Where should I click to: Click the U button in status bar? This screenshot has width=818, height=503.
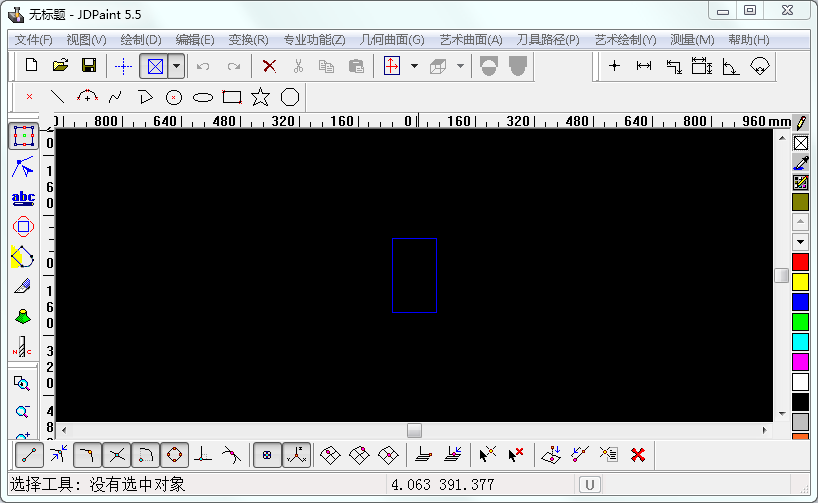590,485
